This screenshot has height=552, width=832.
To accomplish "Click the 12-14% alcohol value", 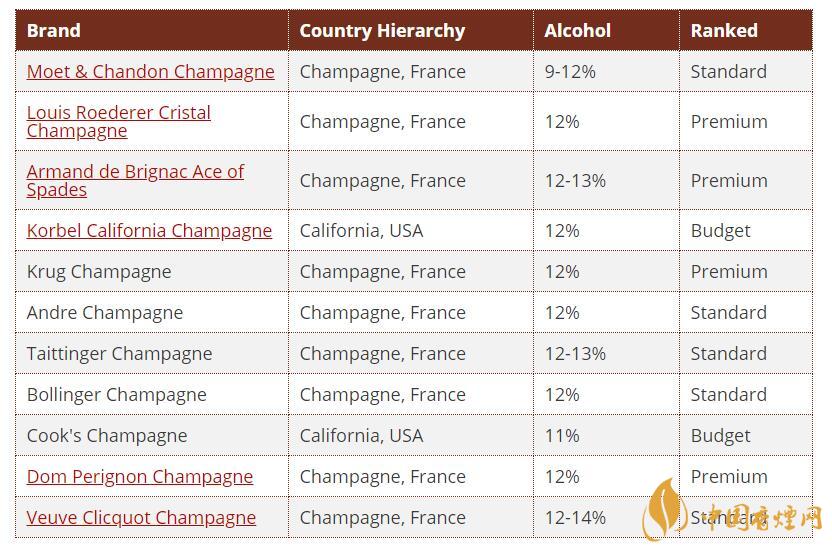I will pos(575,518).
